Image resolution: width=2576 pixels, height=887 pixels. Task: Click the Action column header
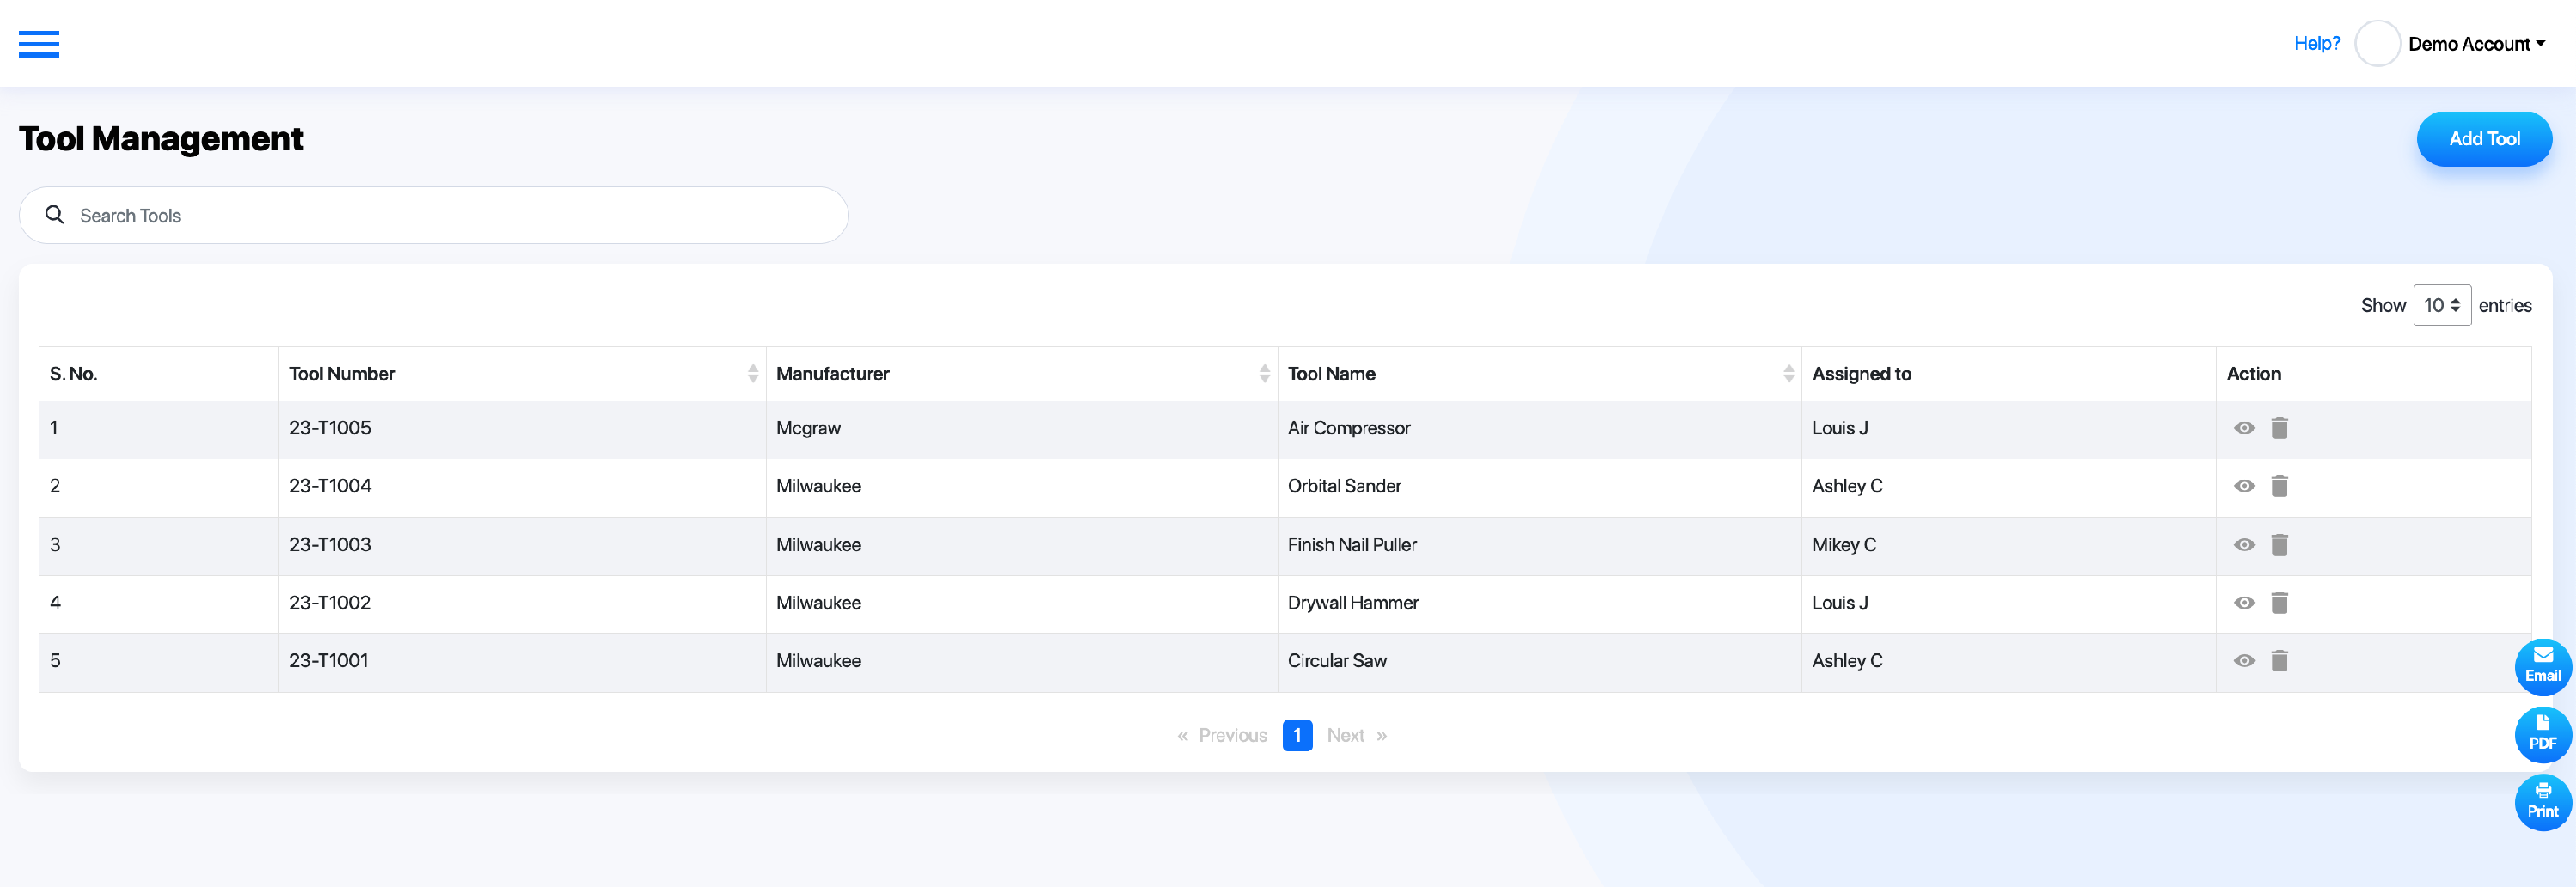(x=2253, y=374)
